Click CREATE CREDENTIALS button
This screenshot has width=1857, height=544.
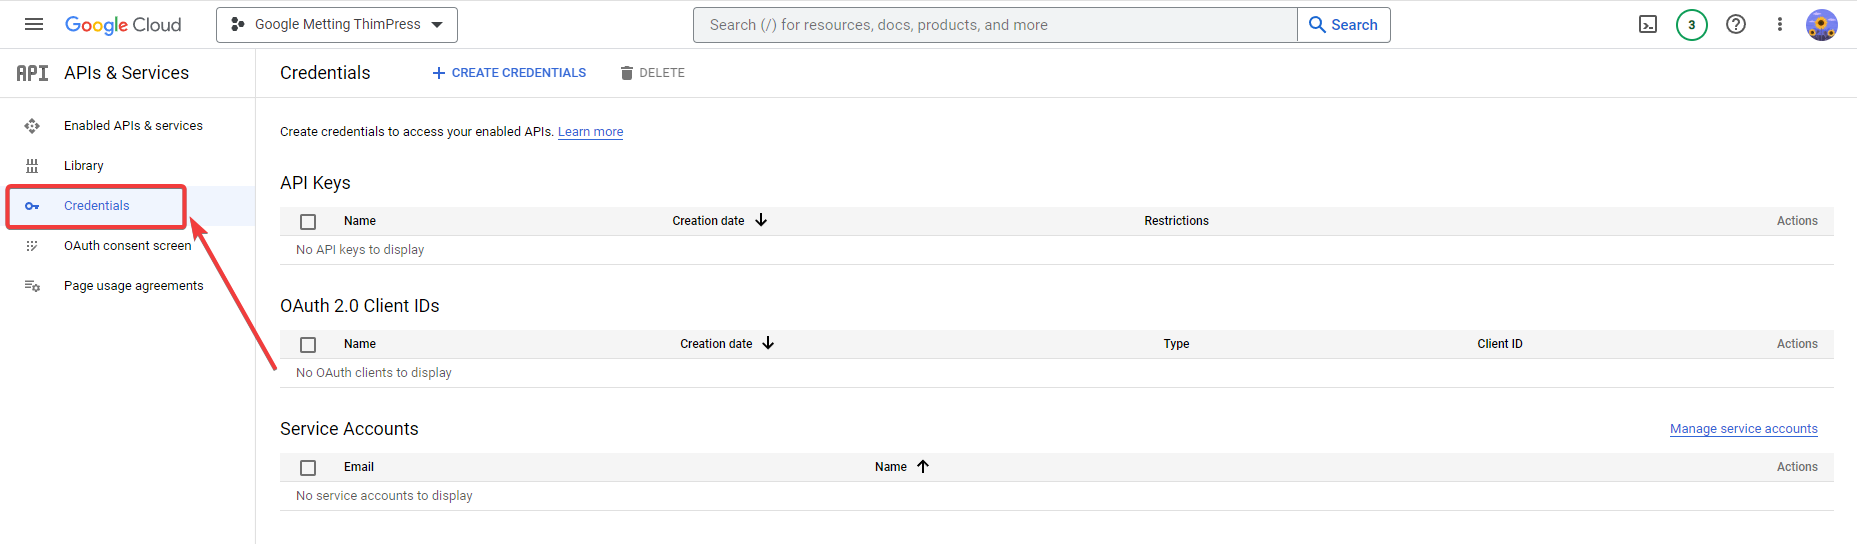click(509, 73)
